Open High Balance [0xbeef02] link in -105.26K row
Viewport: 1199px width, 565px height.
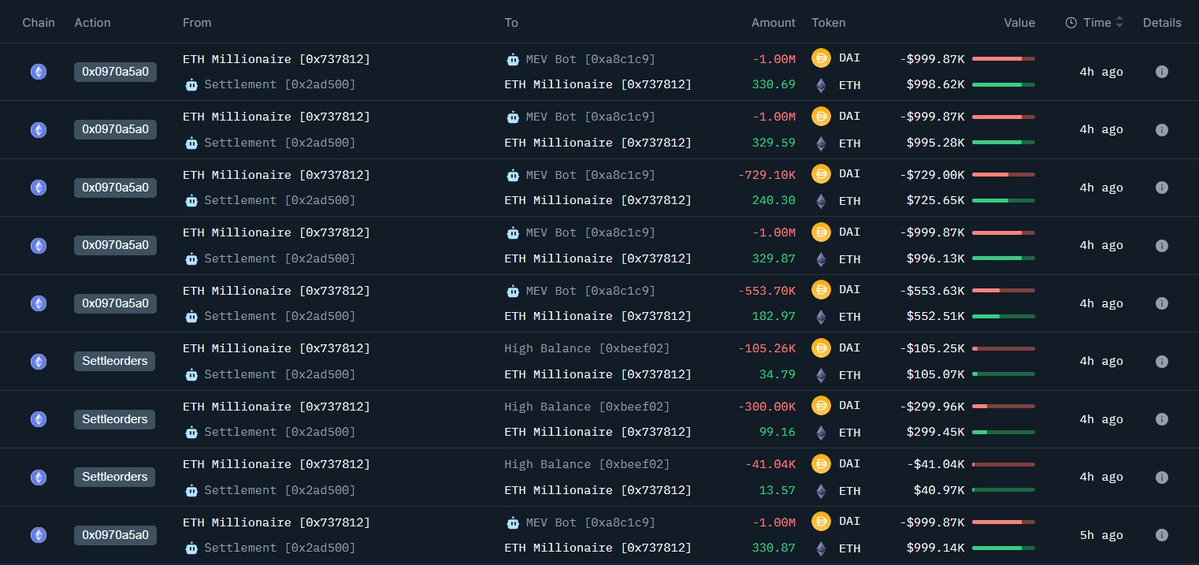coord(587,349)
